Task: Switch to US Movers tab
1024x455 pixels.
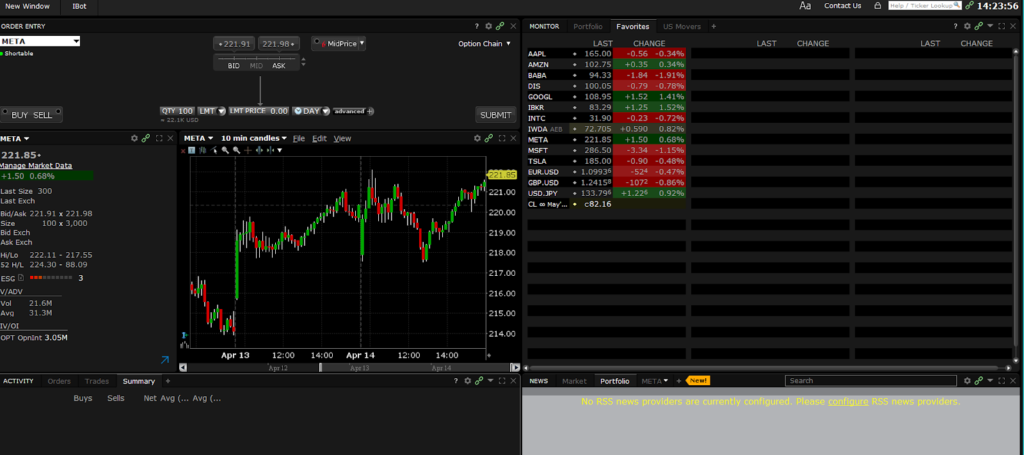Action: [x=682, y=26]
